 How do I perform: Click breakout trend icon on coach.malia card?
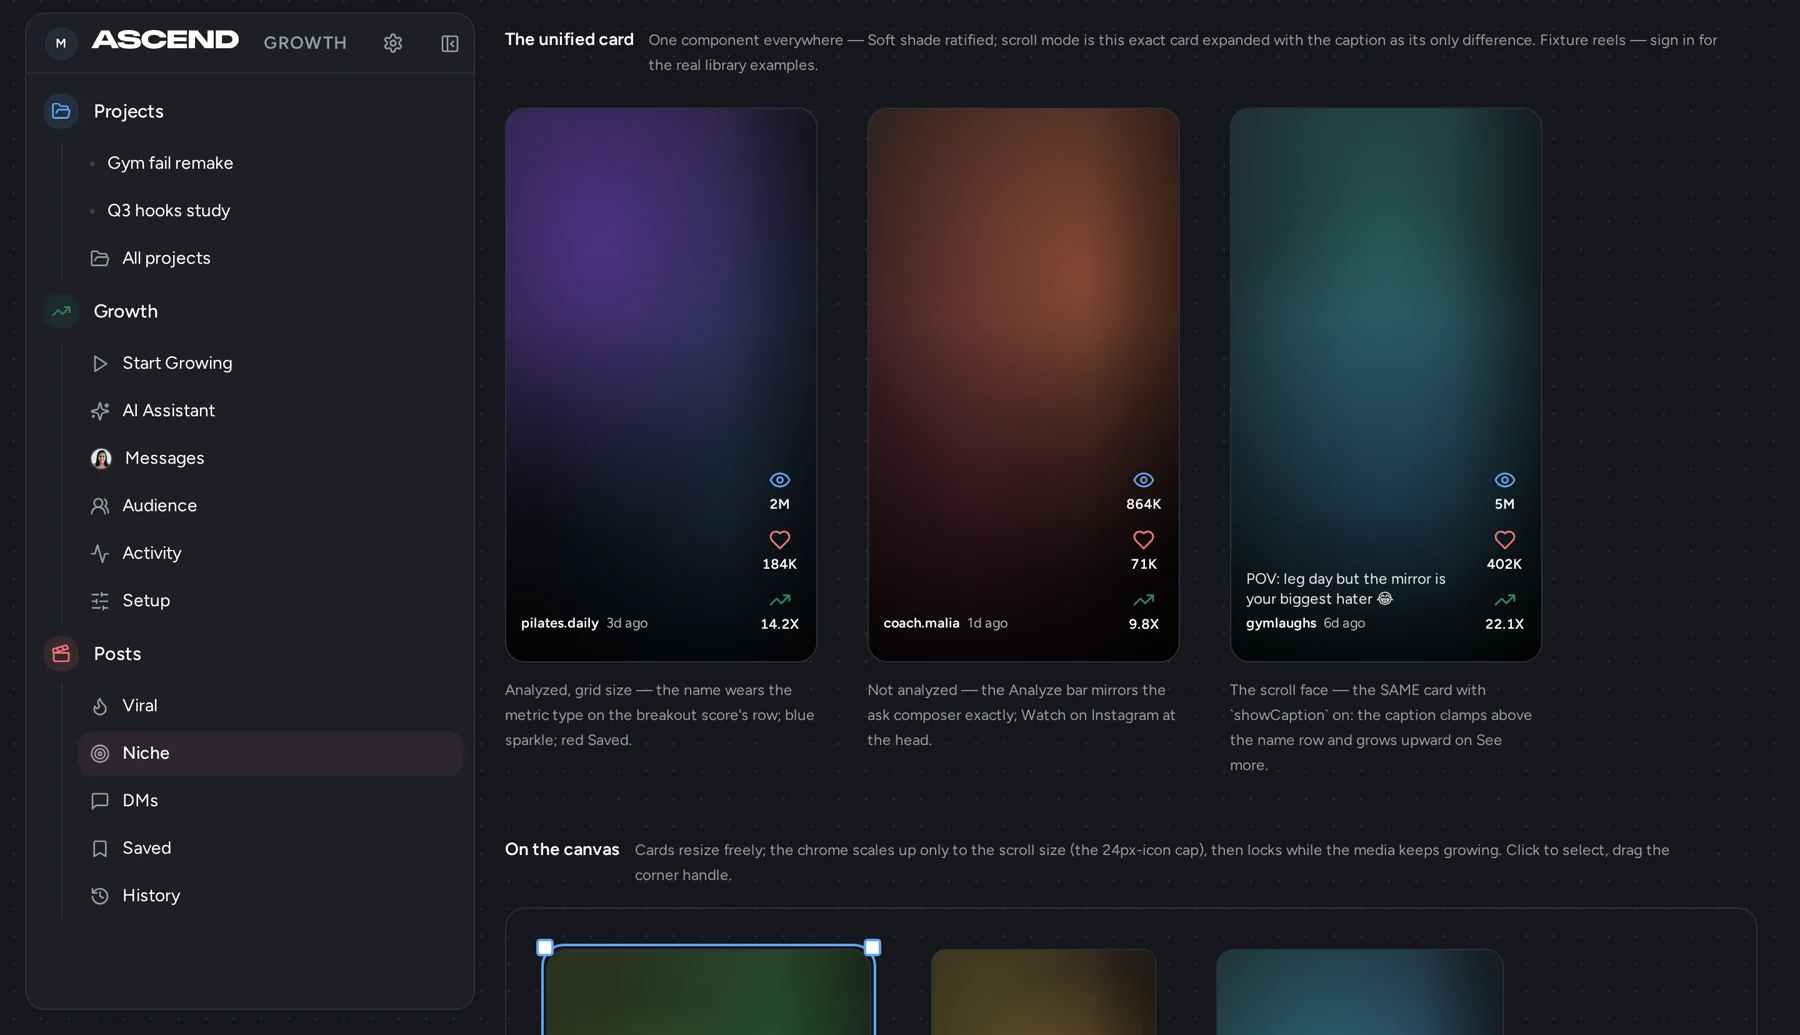point(1143,600)
